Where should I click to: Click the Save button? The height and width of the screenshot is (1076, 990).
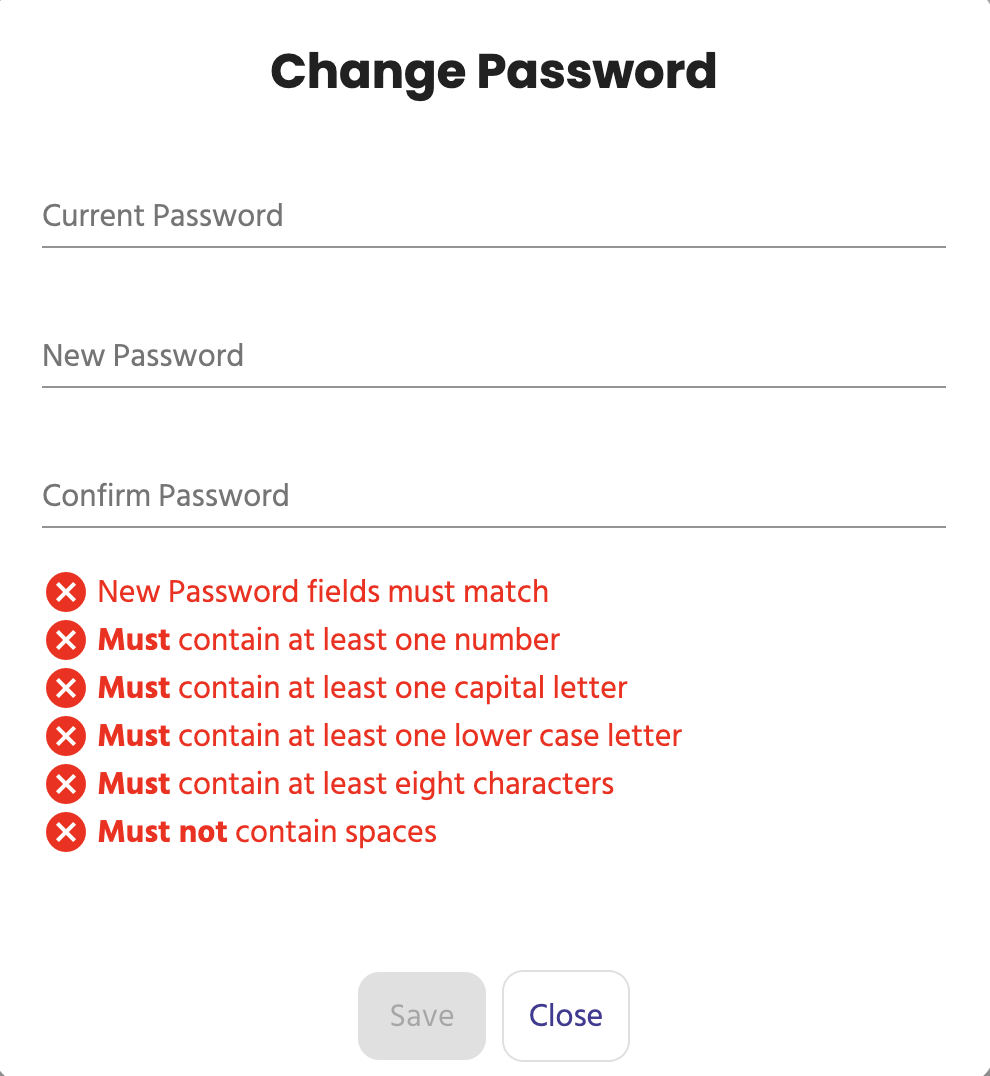[421, 1015]
